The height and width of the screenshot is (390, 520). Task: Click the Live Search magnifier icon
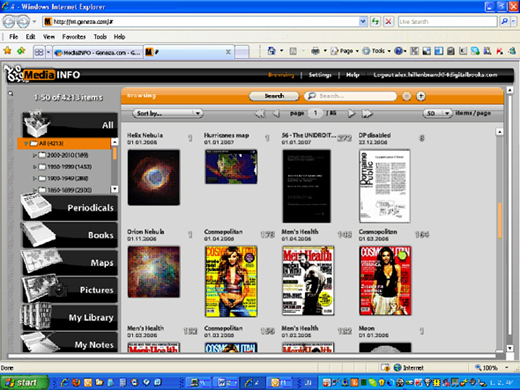(504, 22)
